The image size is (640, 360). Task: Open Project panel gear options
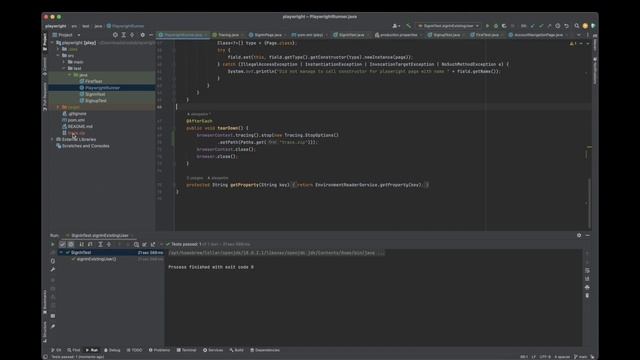point(142,35)
